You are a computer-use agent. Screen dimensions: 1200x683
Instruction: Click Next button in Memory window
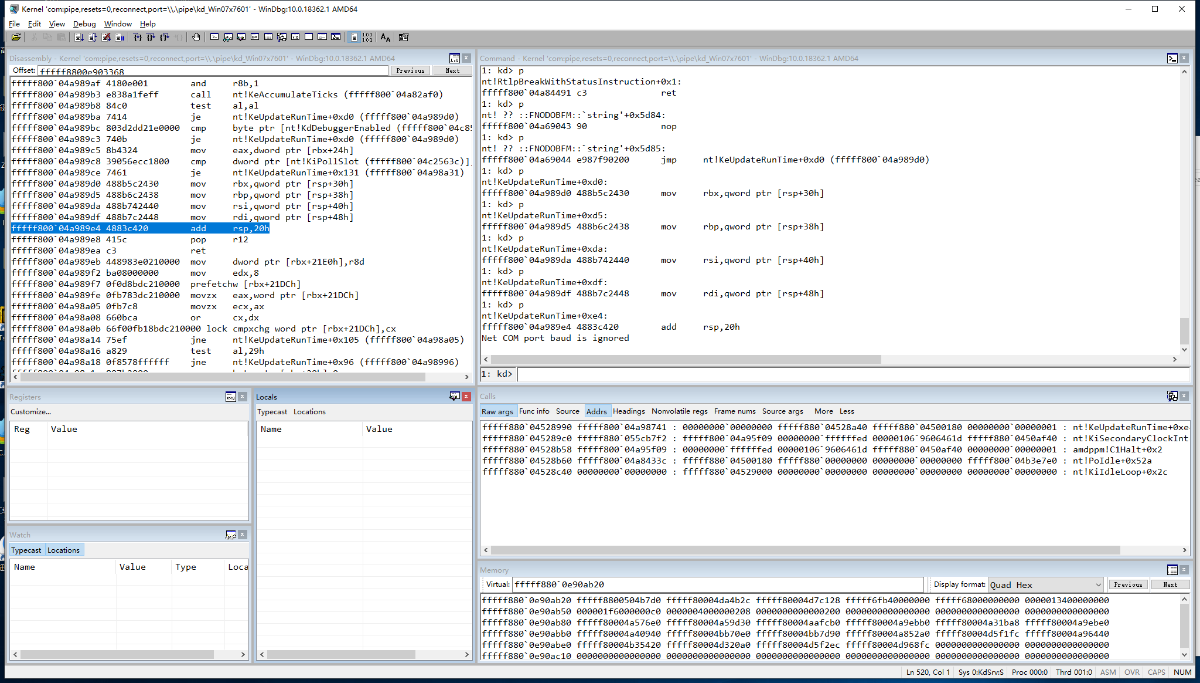click(x=1169, y=584)
